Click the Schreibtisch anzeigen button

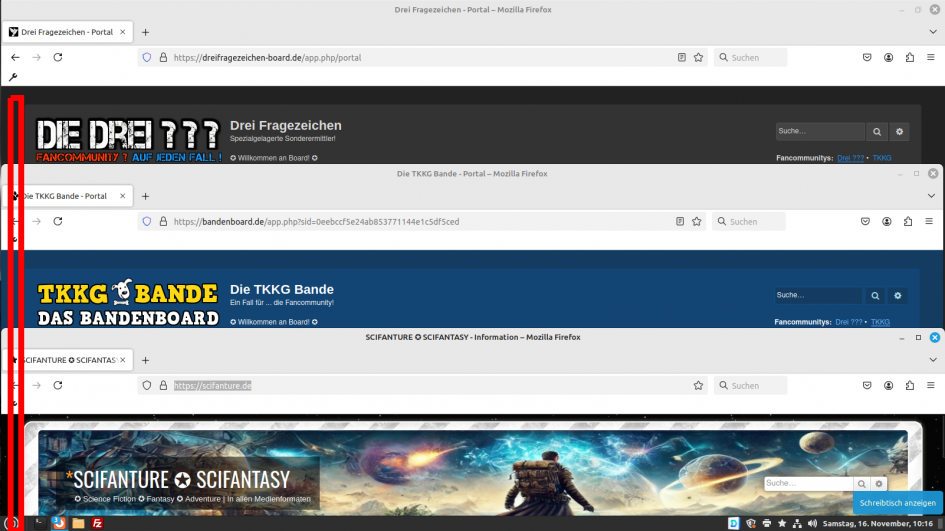pos(897,503)
